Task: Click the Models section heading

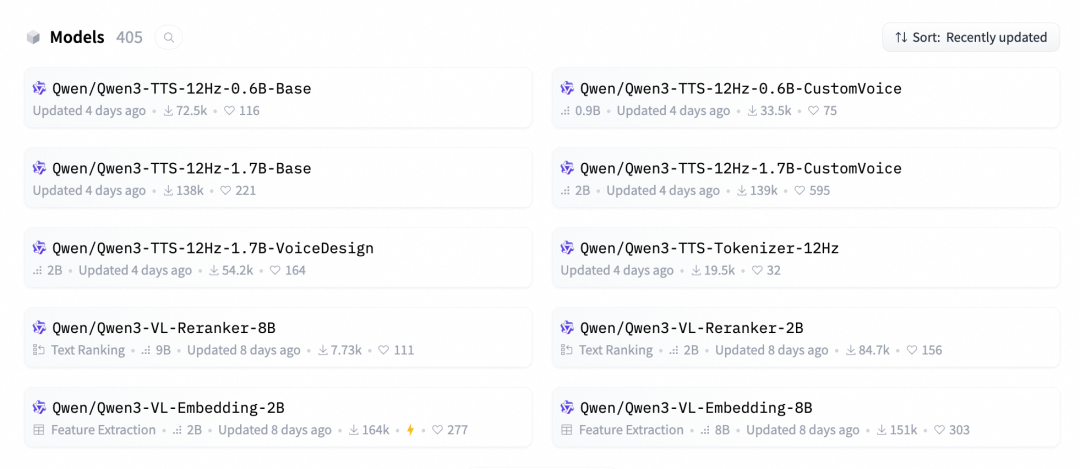Action: click(77, 38)
